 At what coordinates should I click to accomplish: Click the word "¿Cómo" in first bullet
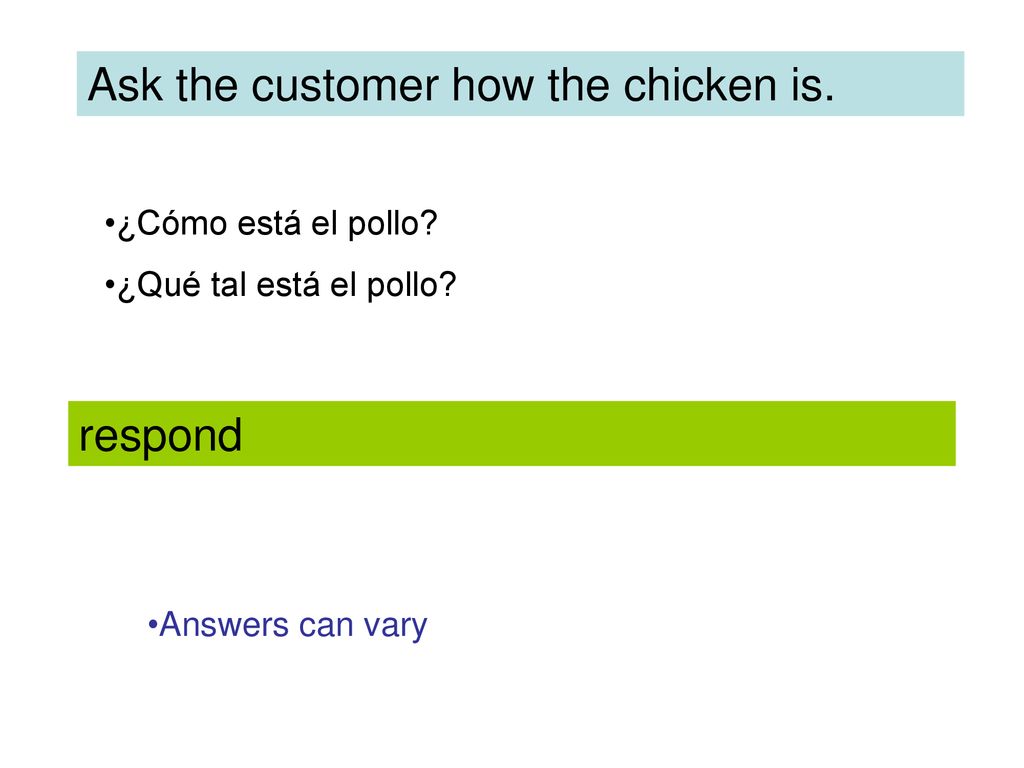click(172, 224)
